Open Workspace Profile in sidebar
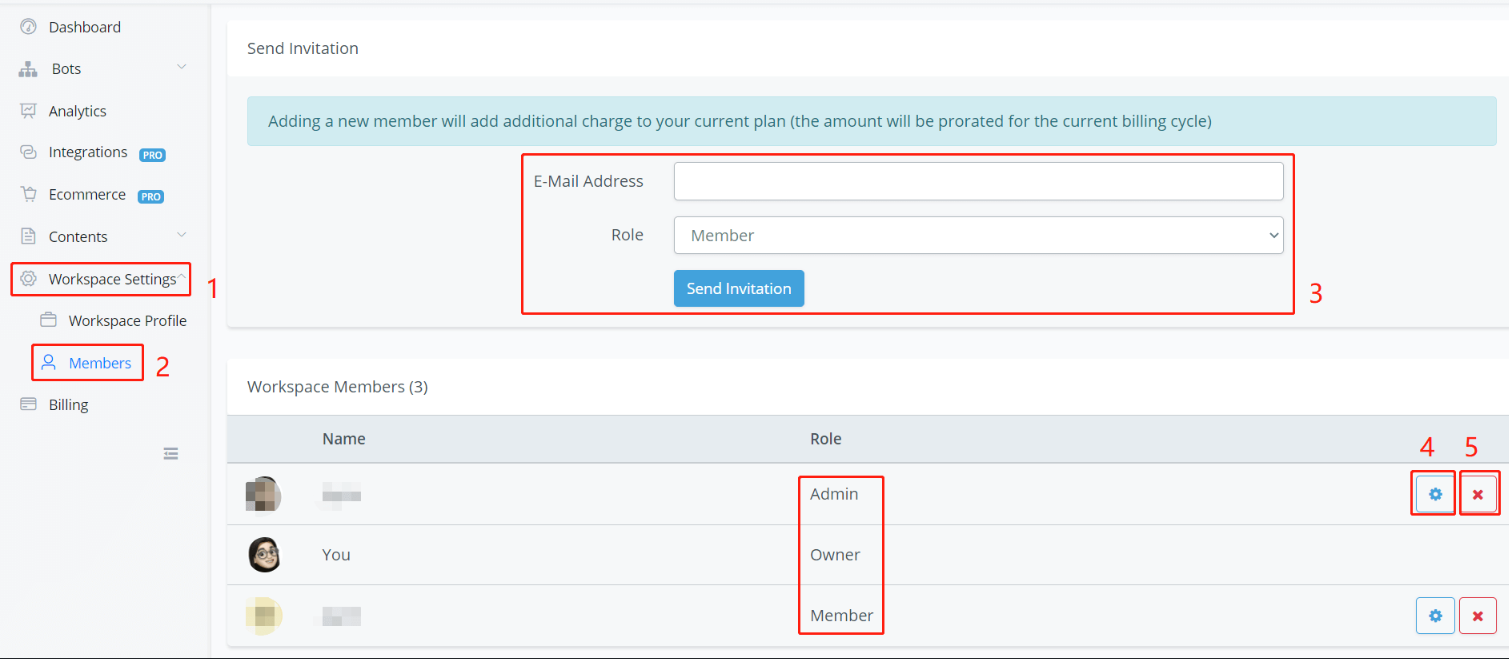This screenshot has width=1509, height=659. (127, 321)
